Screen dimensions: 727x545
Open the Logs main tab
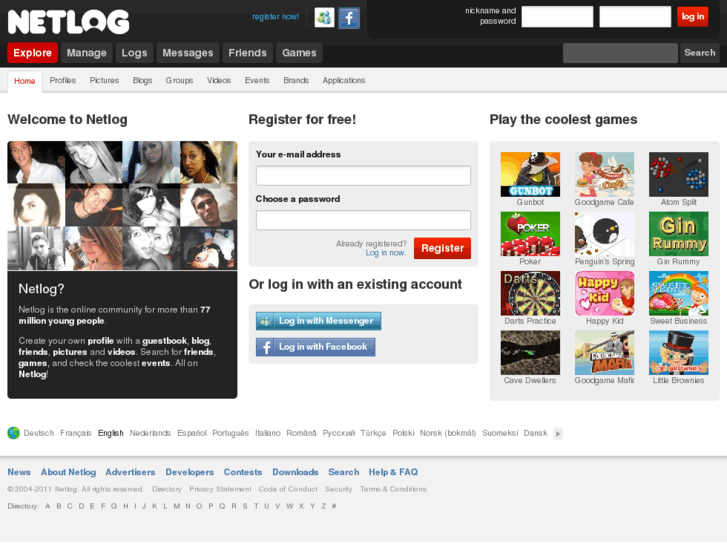[x=134, y=53]
